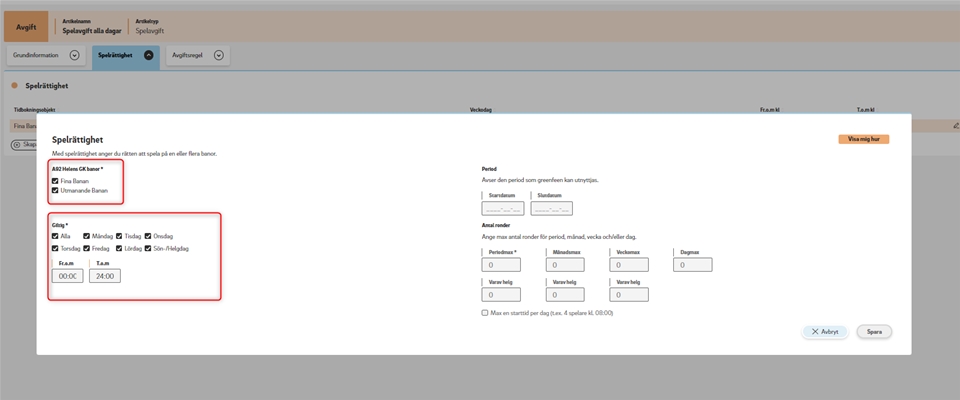
Task: Uncheck the Måndag checkbox
Action: click(86, 237)
